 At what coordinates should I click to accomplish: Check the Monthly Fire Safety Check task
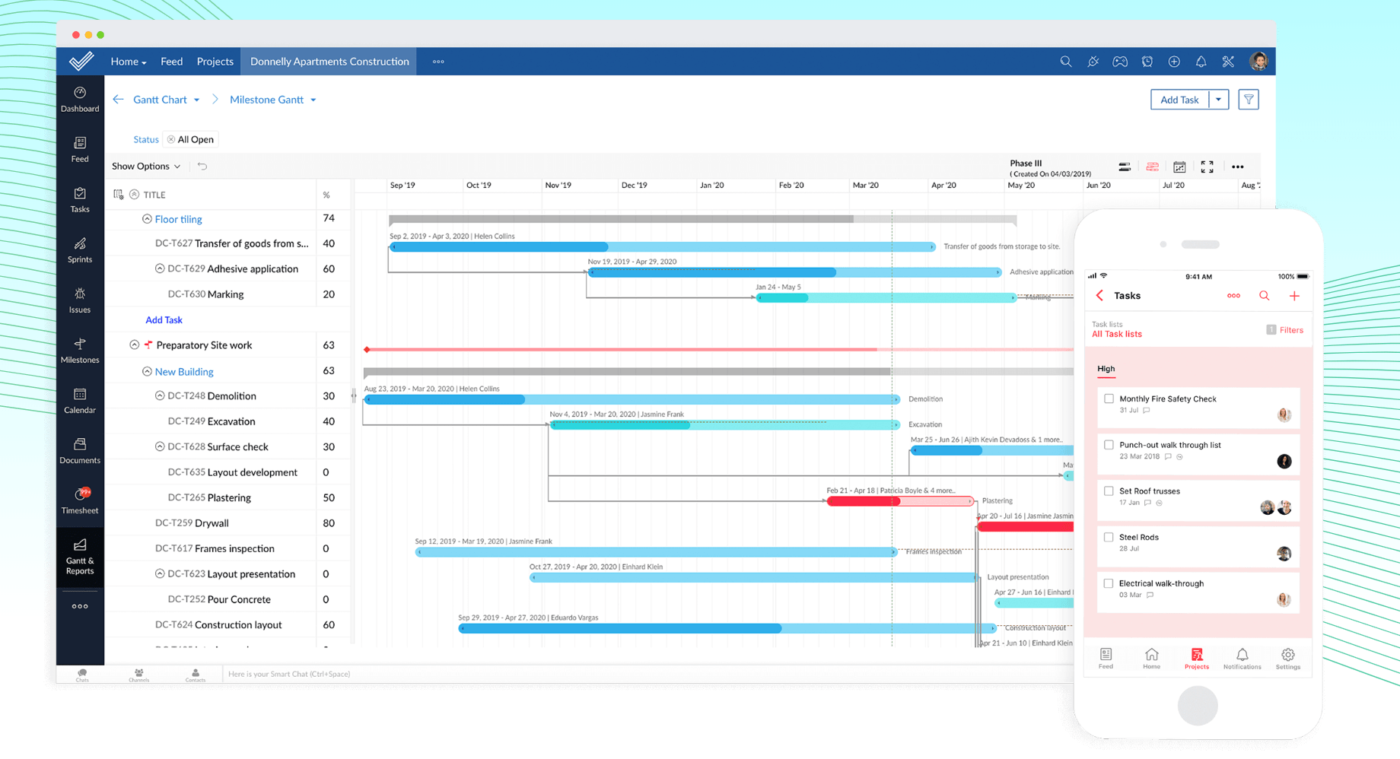[x=1108, y=399]
